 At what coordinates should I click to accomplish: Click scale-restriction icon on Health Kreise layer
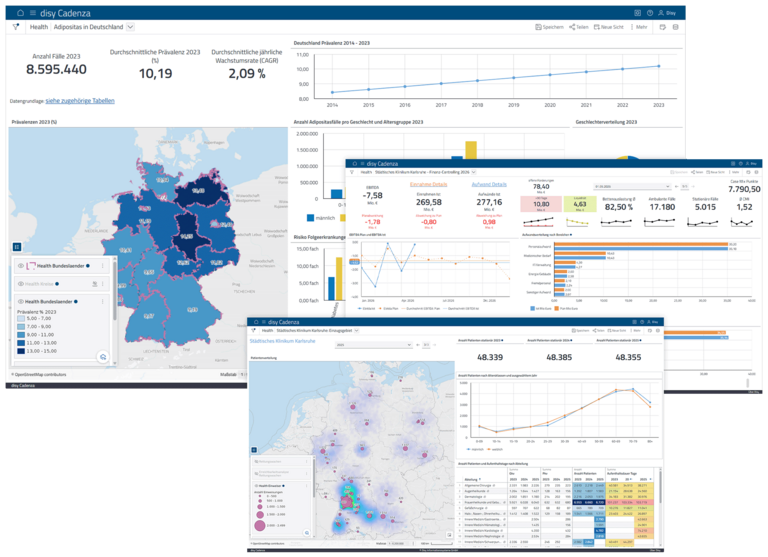pyautogui.click(x=95, y=284)
